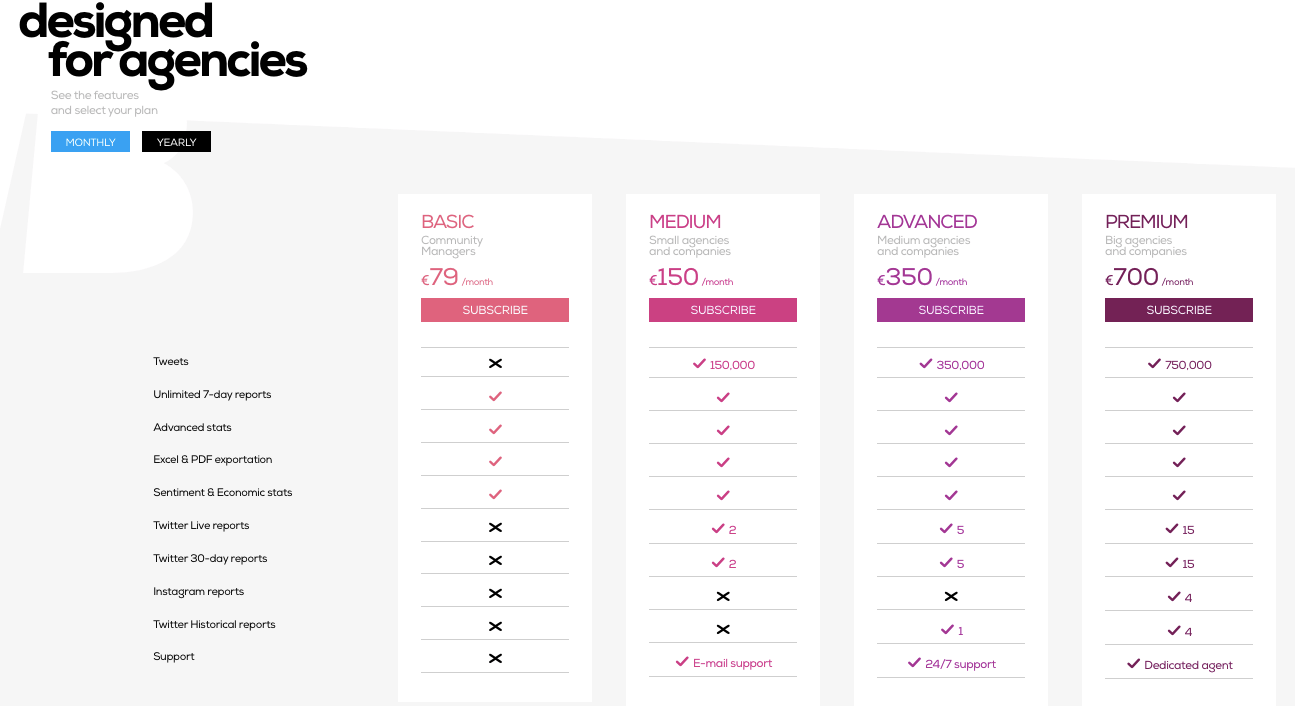
Task: Click Medium plan's Instagram reports cross icon
Action: tap(723, 596)
